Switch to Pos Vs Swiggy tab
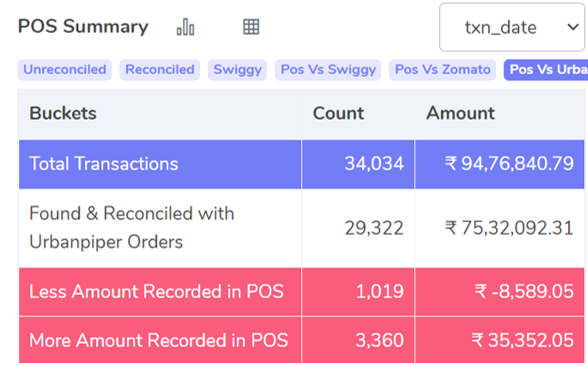 click(x=328, y=70)
